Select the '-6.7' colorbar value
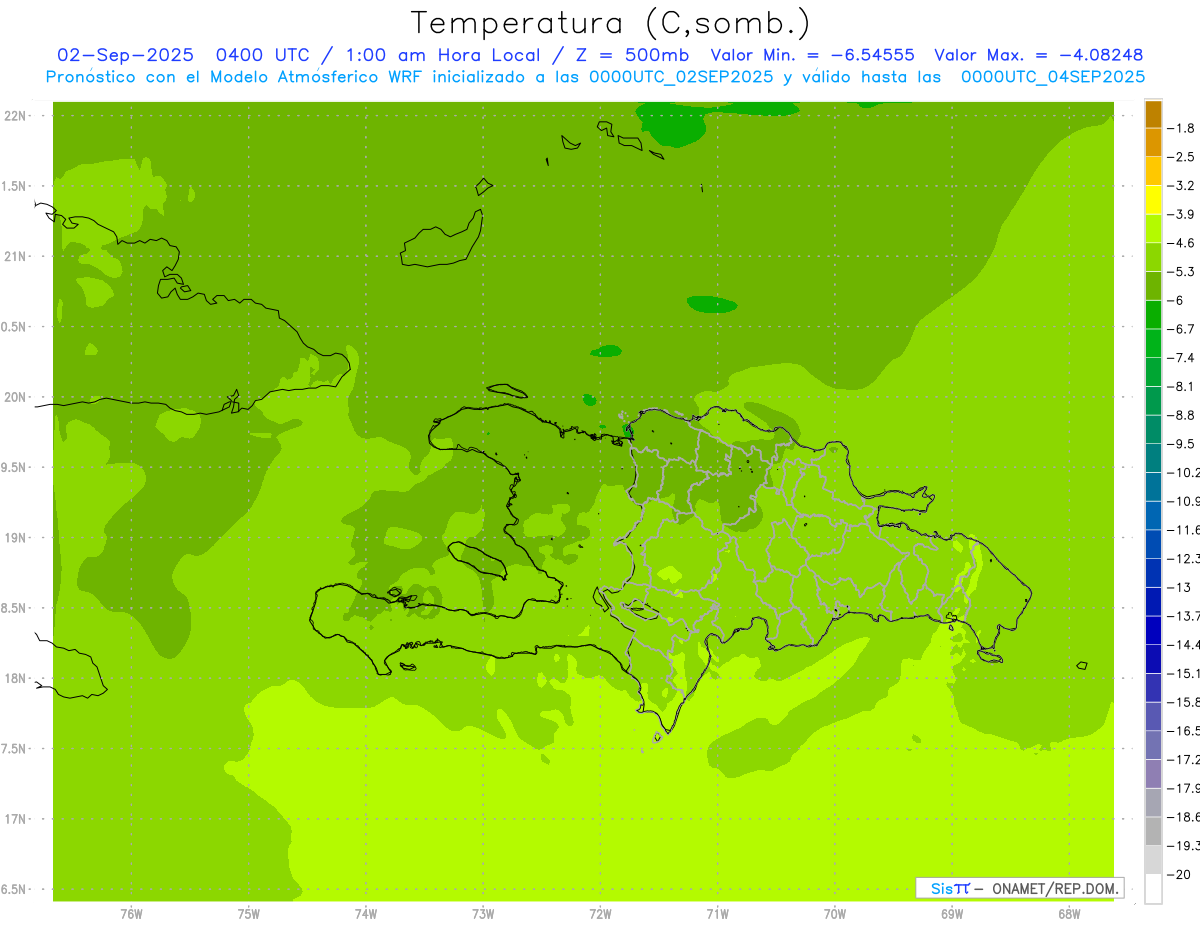 pyautogui.click(x=1182, y=329)
